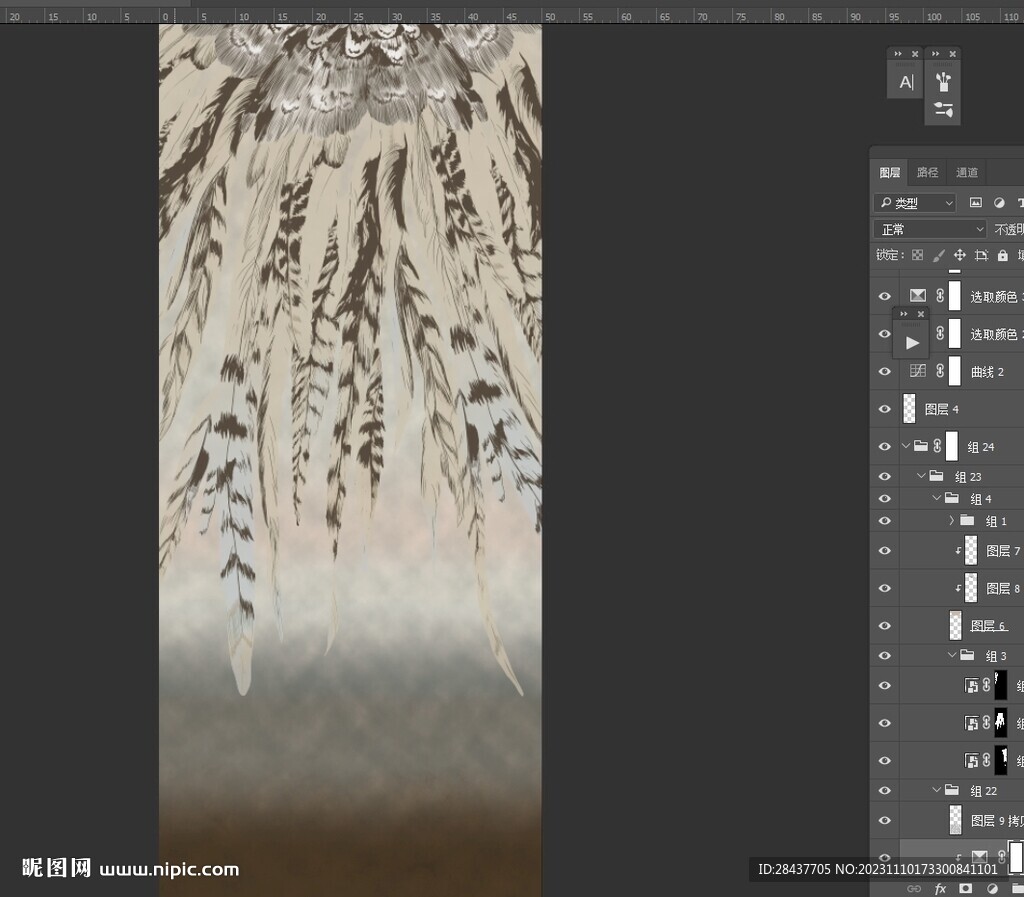Screen dimensions: 1024x897
Task: Click the lock all padlock icon
Action: (1003, 256)
